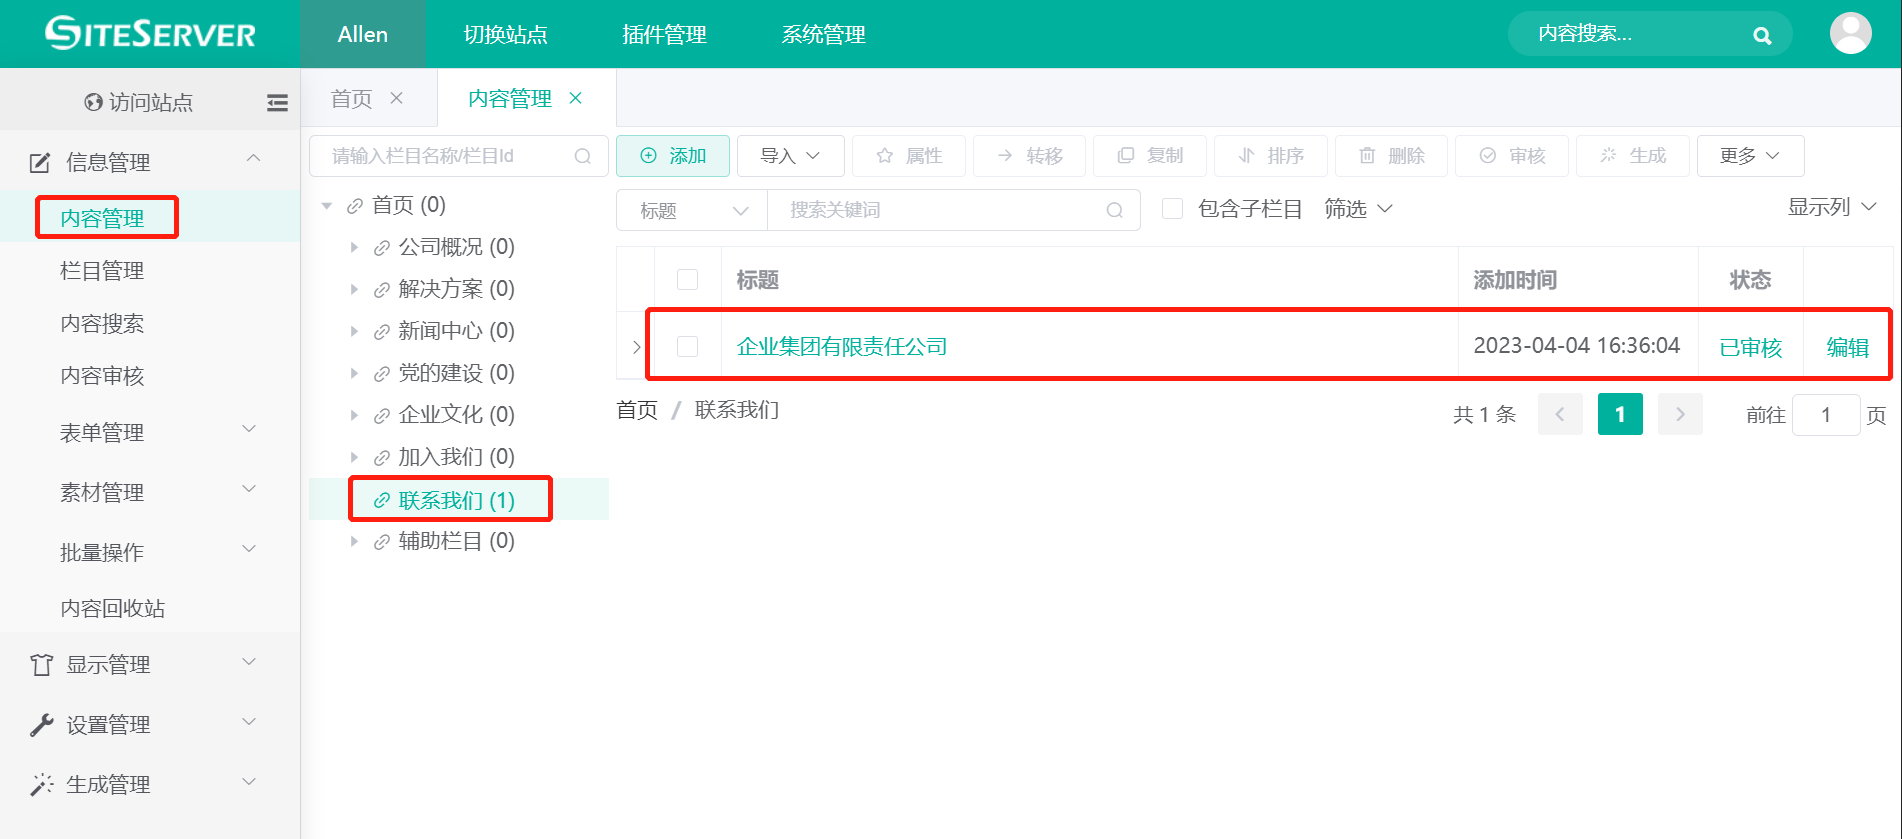Expand the 表单管理 submenu
The height and width of the screenshot is (839, 1902).
tap(250, 429)
